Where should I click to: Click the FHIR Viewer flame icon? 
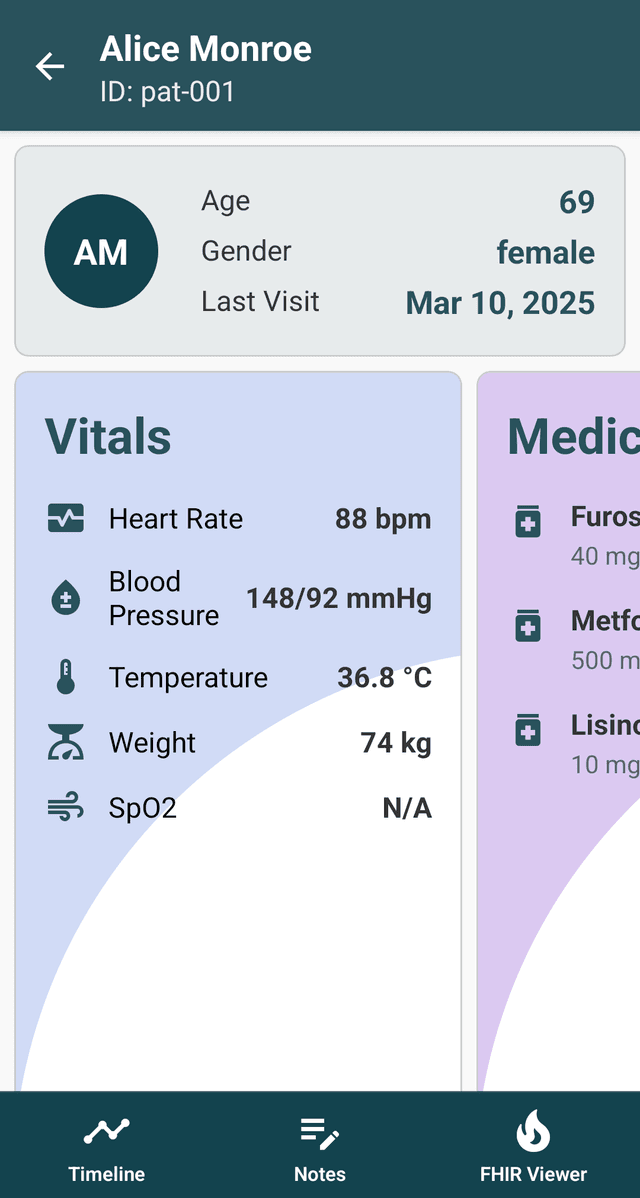click(533, 1130)
